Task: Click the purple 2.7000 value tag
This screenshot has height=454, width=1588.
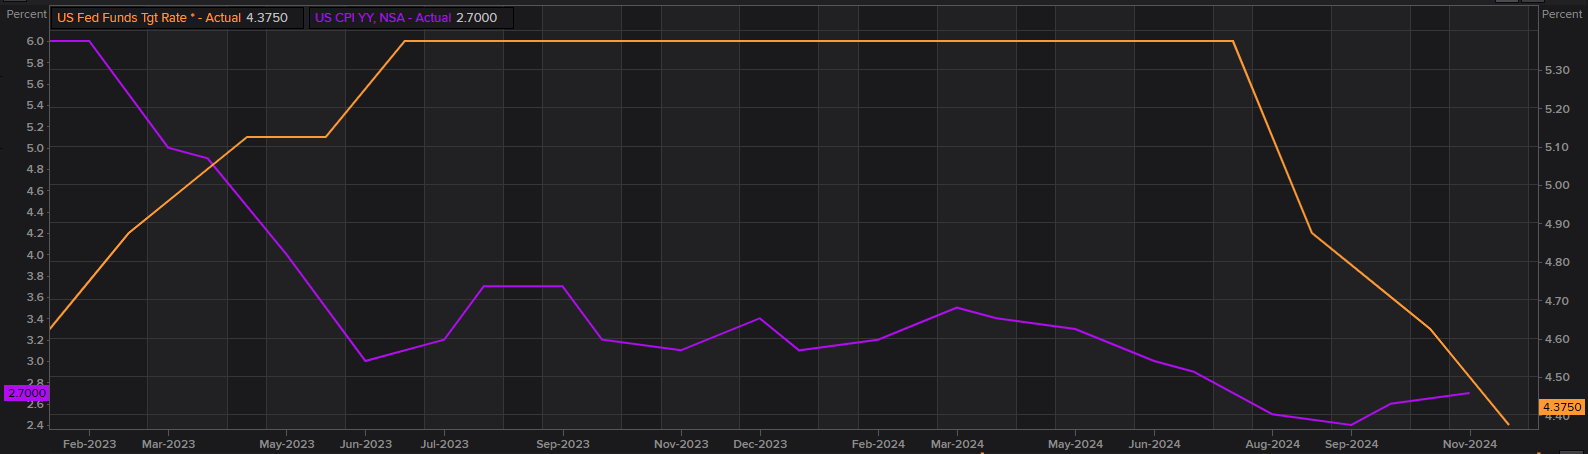Action: coord(27,394)
